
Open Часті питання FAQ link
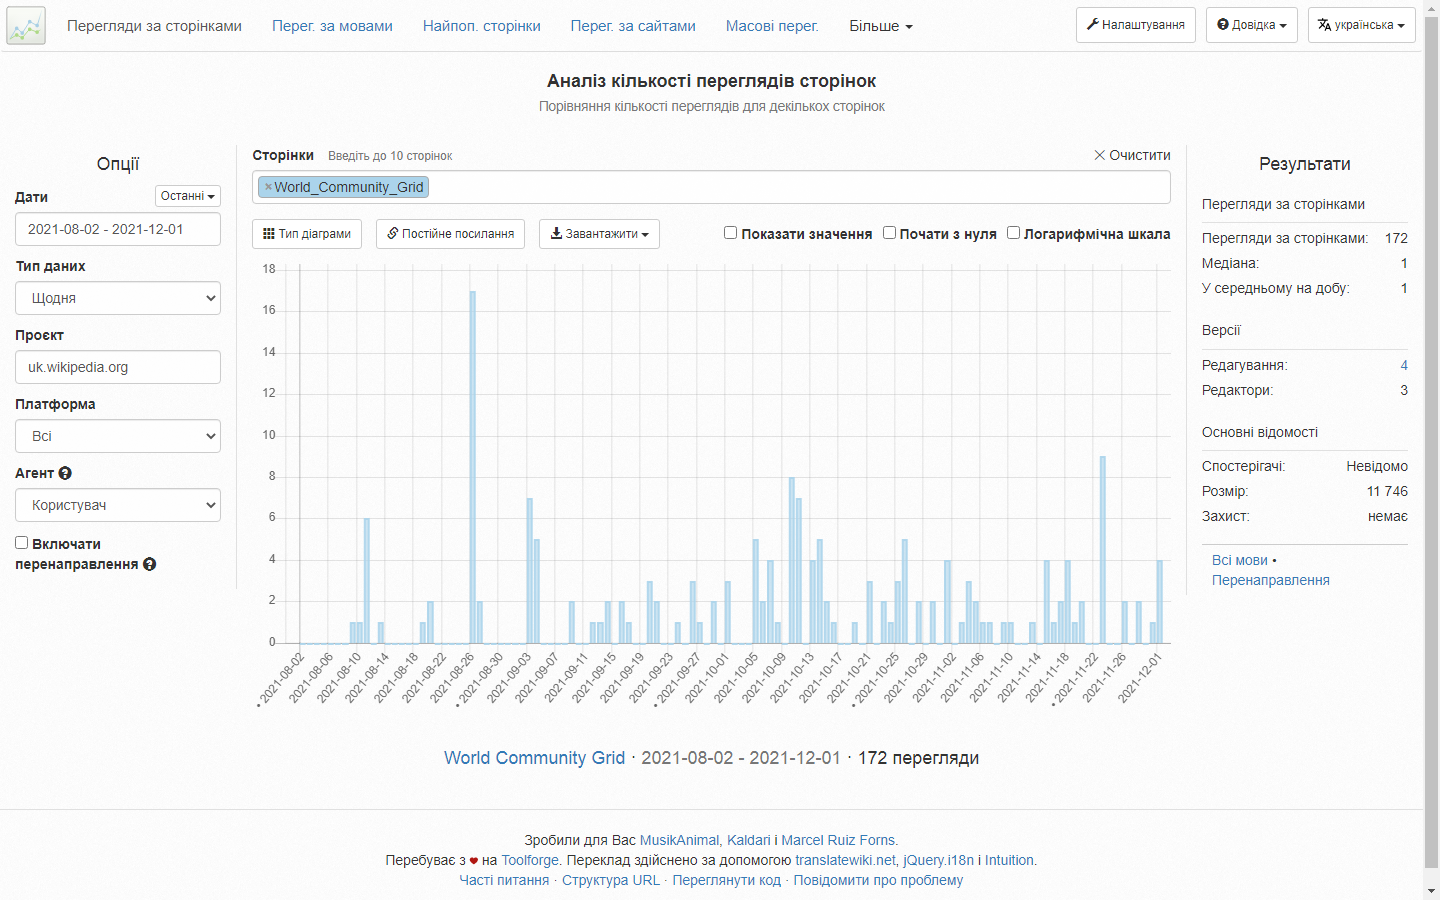[x=504, y=880]
